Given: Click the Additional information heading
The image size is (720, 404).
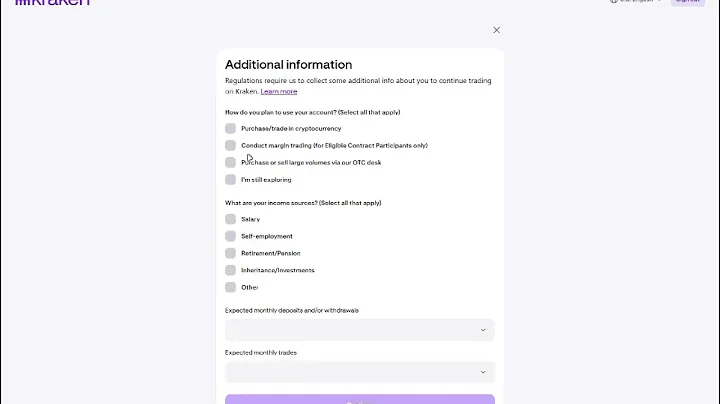Looking at the screenshot, I should coord(288,65).
